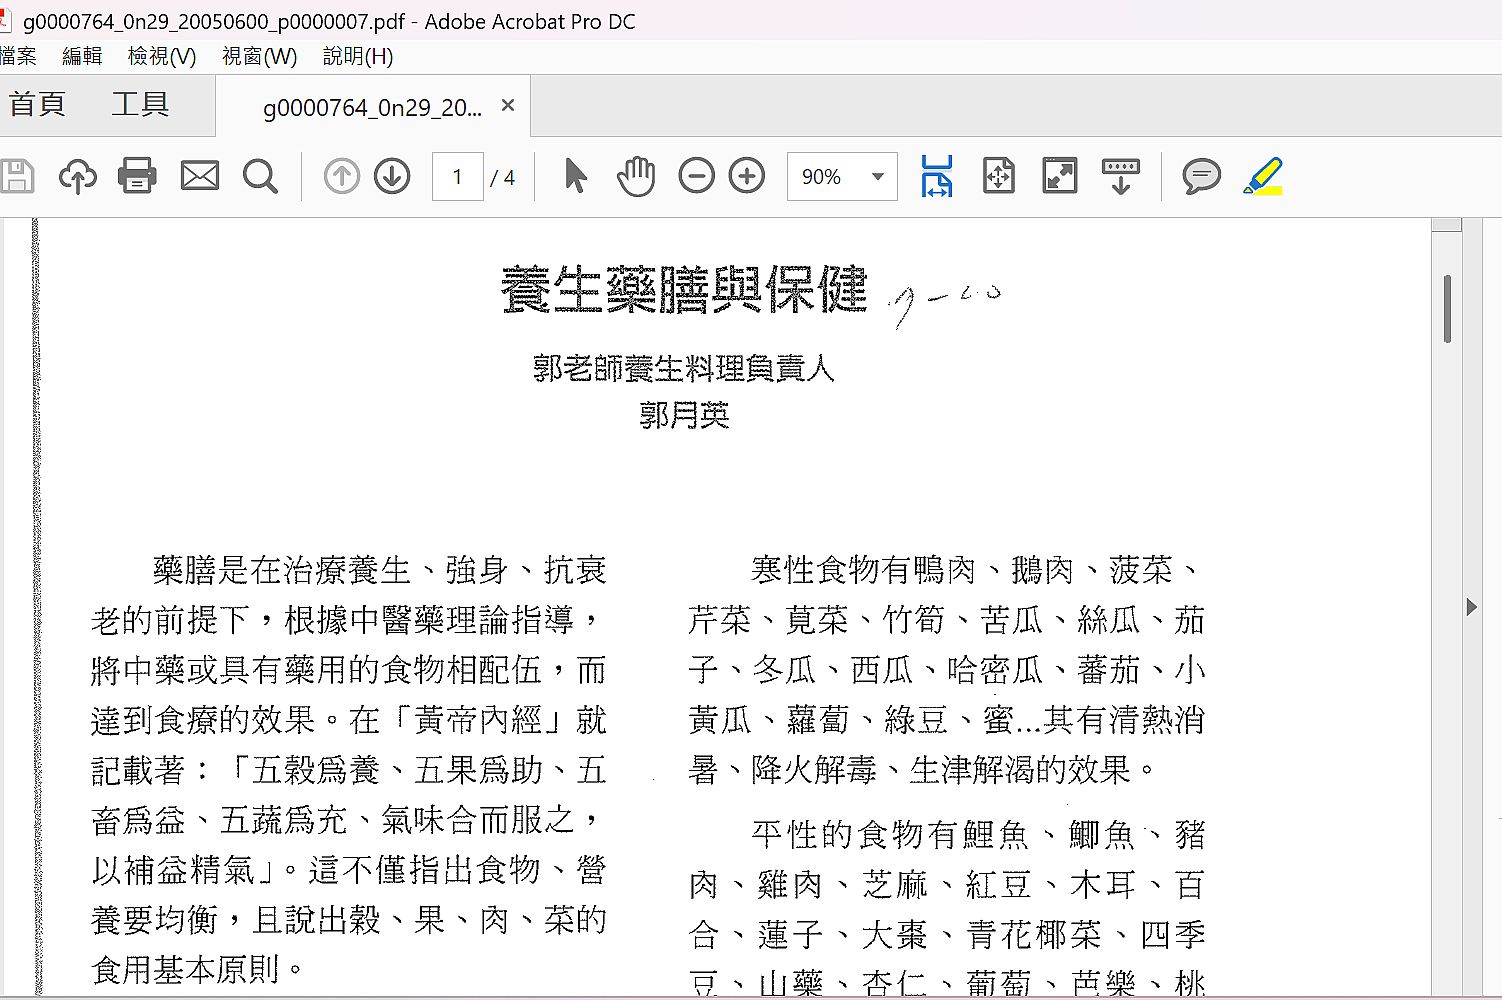Screen dimensions: 1502x1000
Task: Send file by email envelope icon
Action: 199,177
